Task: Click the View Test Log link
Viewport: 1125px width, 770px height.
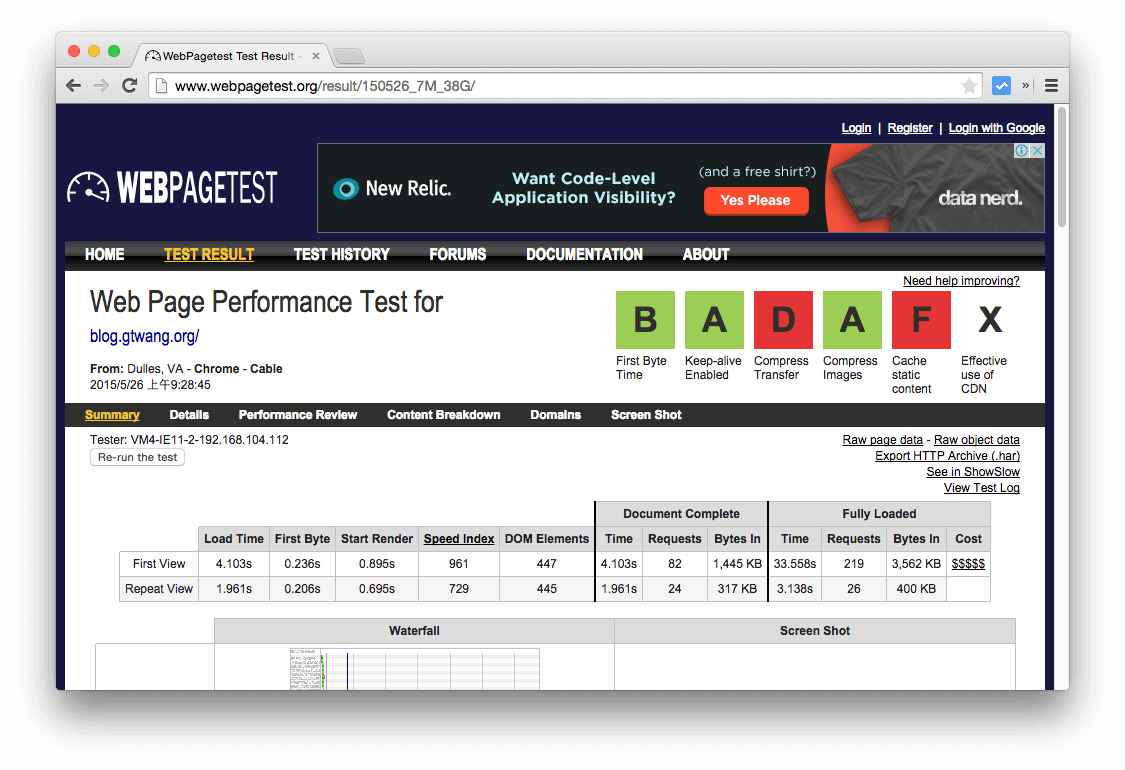Action: click(981, 487)
